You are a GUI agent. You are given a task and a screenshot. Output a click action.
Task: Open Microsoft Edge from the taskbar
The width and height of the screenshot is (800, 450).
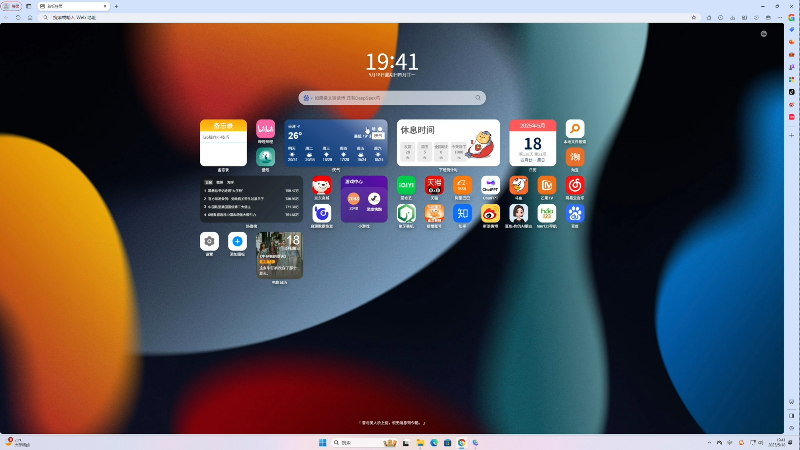[x=434, y=443]
